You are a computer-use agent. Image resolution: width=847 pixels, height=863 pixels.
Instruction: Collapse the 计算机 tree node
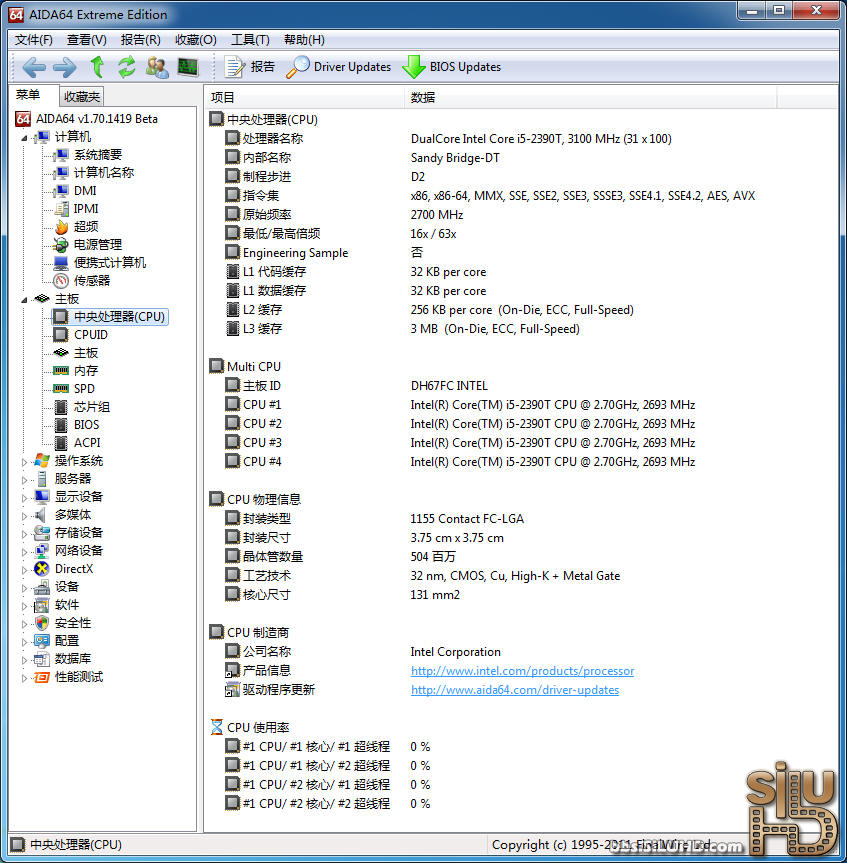point(24,138)
